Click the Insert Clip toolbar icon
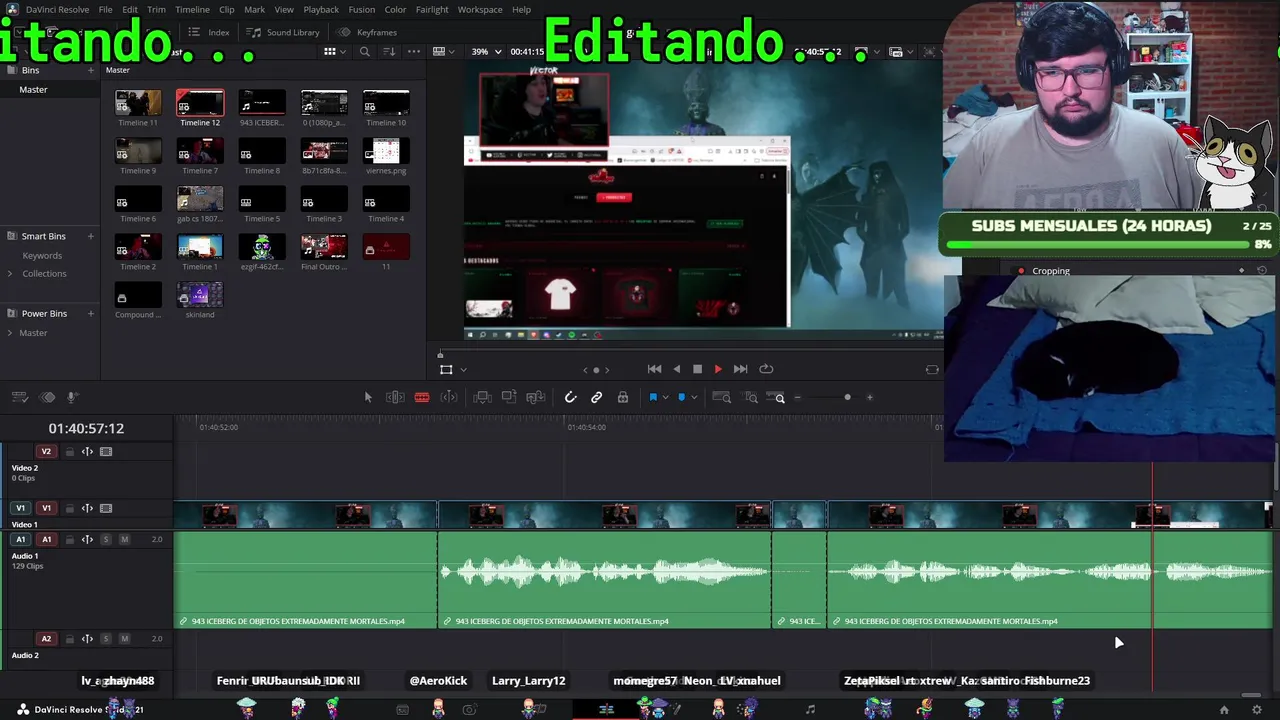 482,397
